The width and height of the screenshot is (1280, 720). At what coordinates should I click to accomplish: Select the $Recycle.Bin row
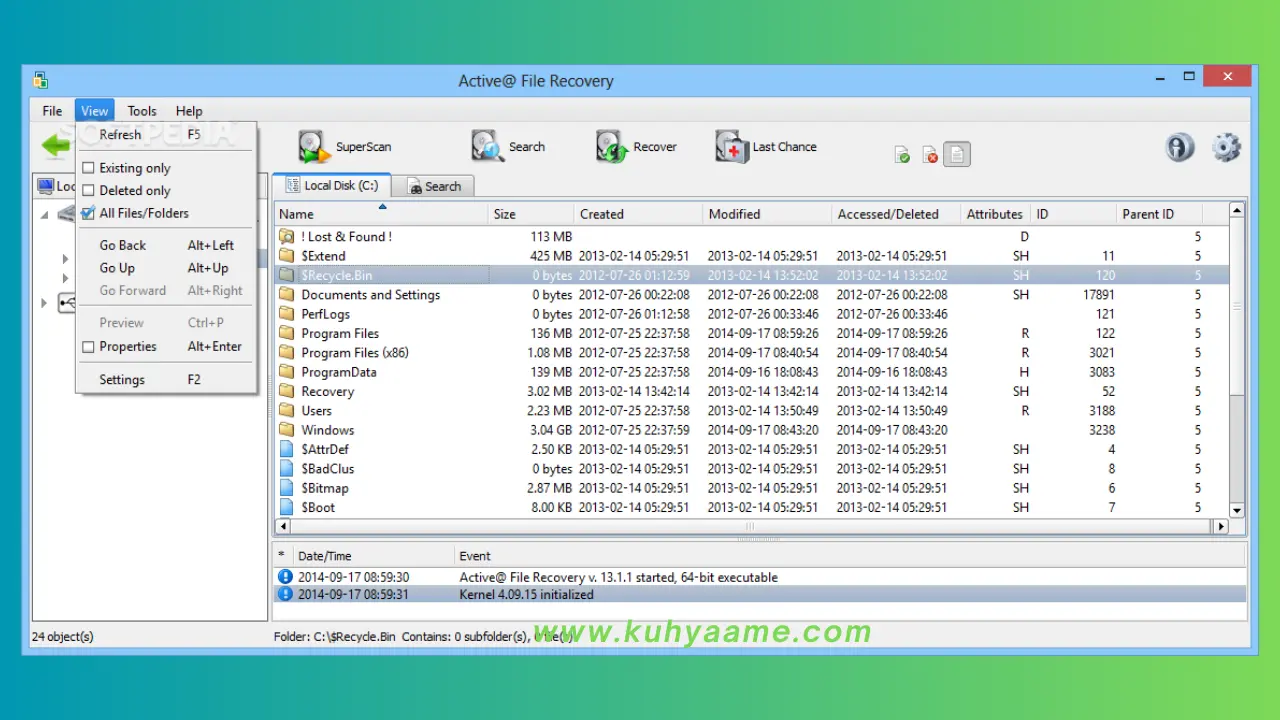[752, 275]
